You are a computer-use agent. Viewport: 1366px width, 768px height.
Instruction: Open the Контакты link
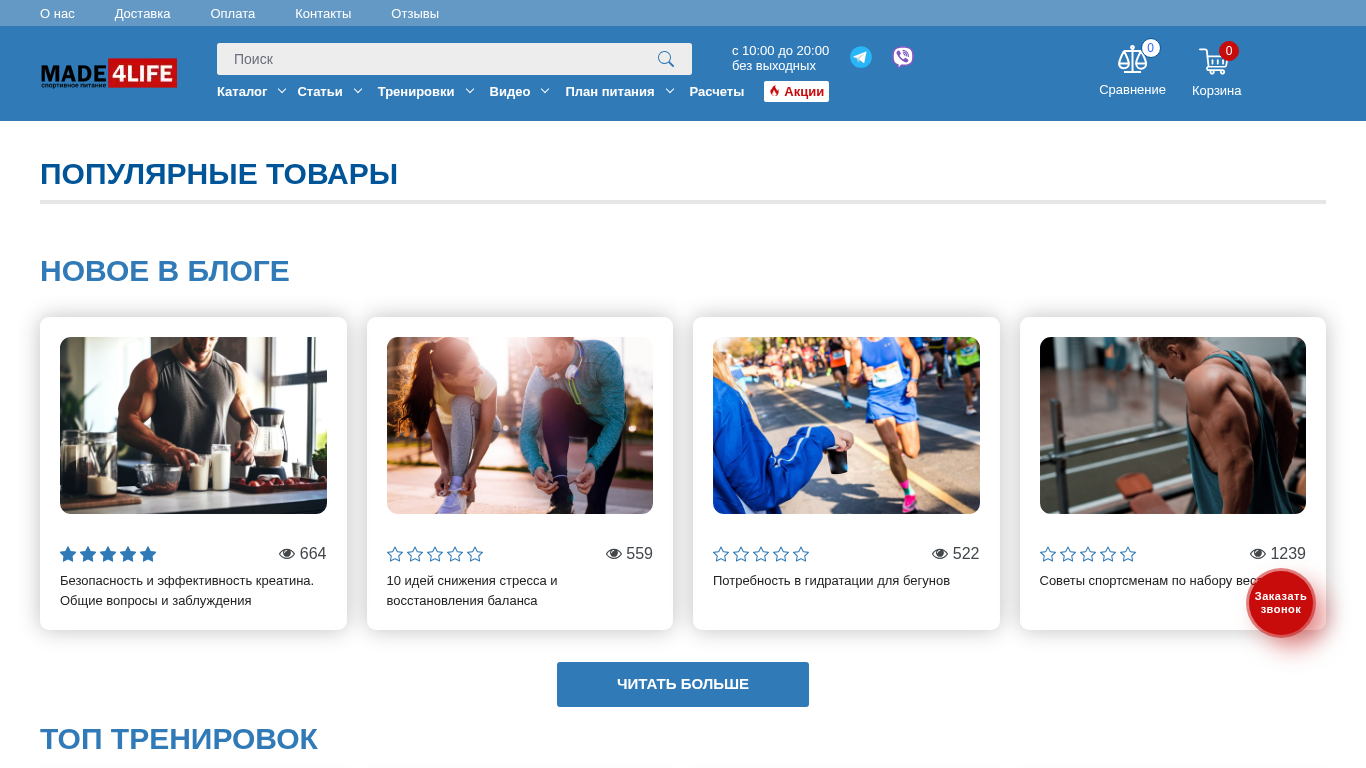(x=323, y=13)
